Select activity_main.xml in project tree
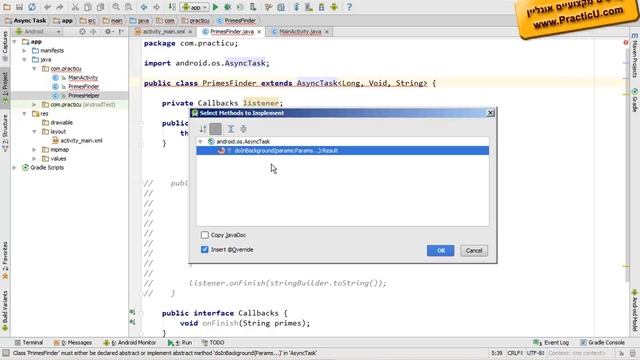The image size is (640, 360). click(x=81, y=140)
